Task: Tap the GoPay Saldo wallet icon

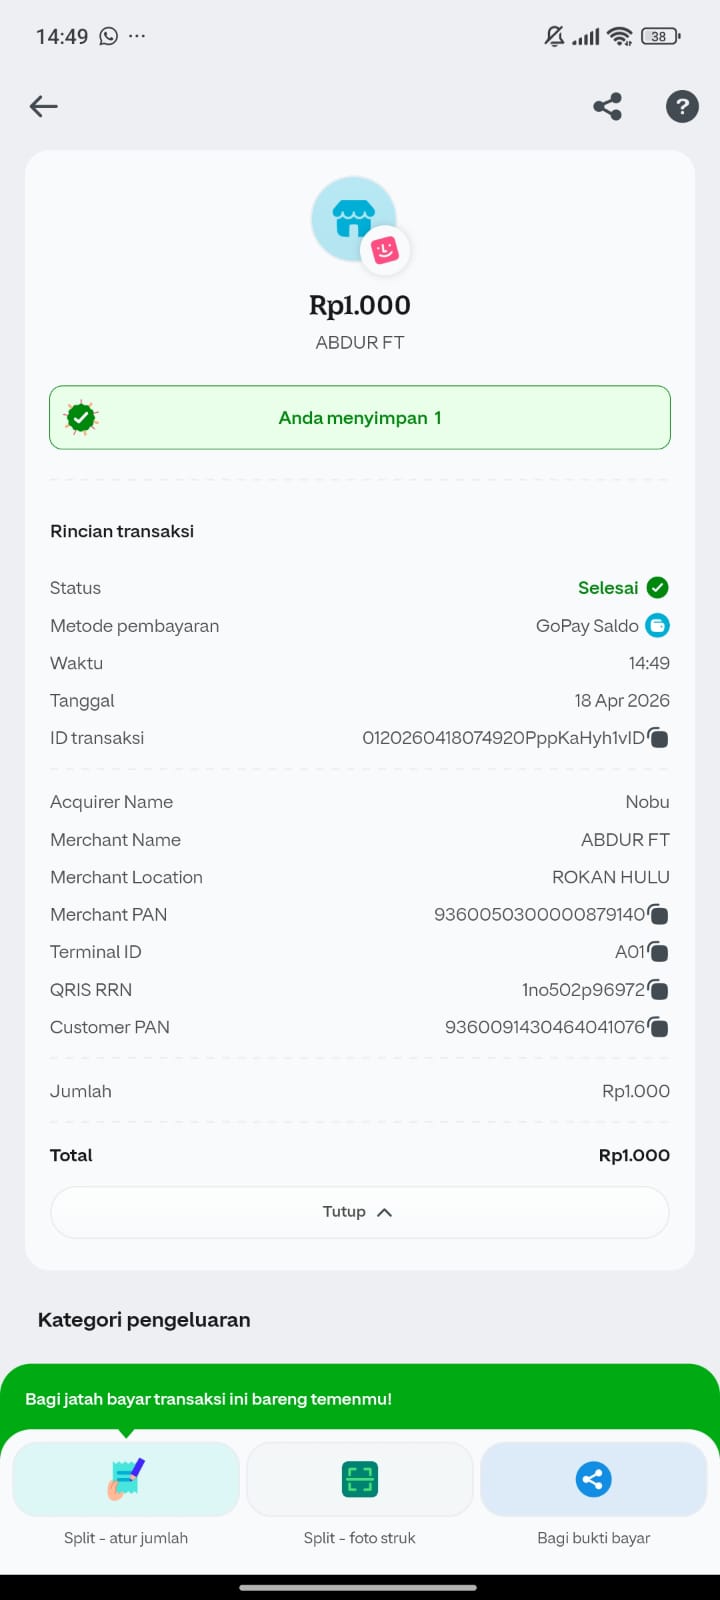Action: pyautogui.click(x=657, y=626)
